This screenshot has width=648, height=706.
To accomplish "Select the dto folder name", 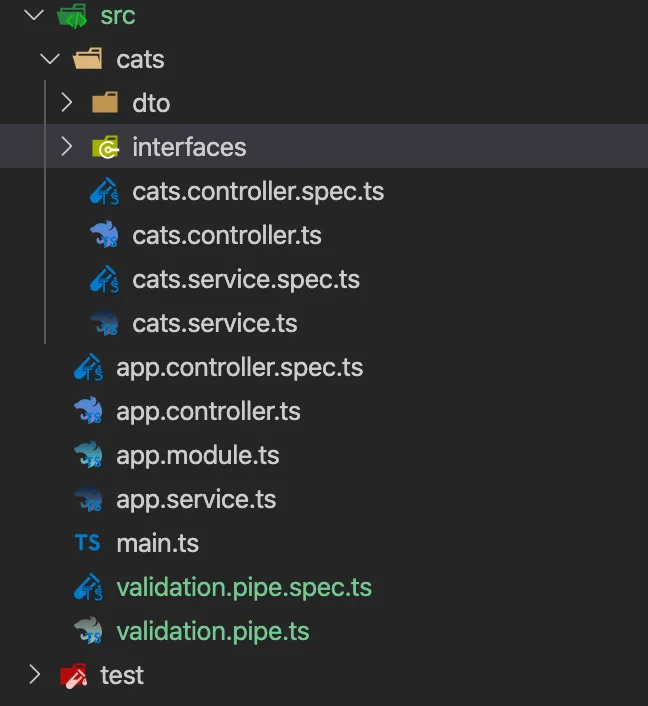I will (151, 103).
